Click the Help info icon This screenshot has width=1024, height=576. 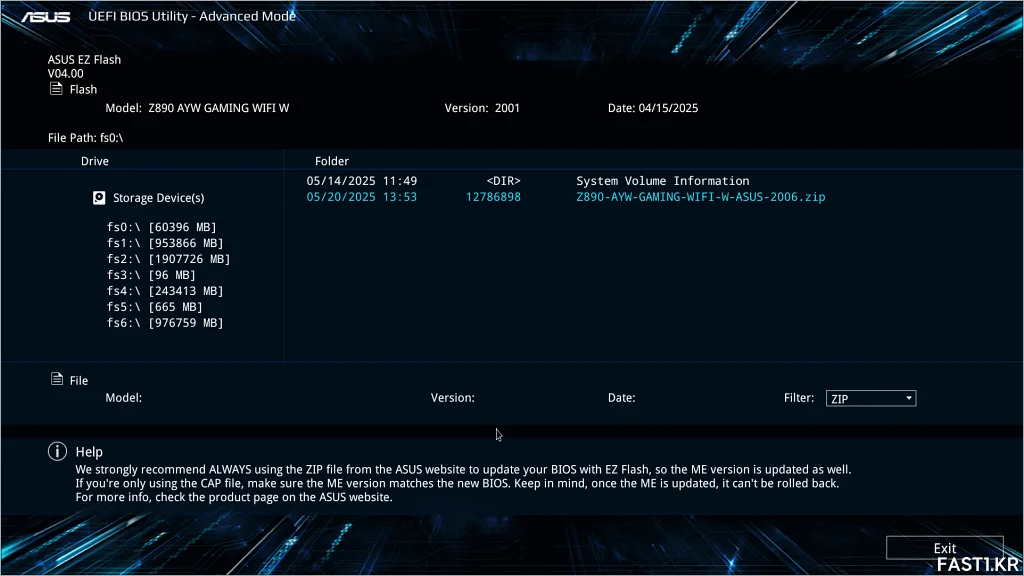pos(57,451)
